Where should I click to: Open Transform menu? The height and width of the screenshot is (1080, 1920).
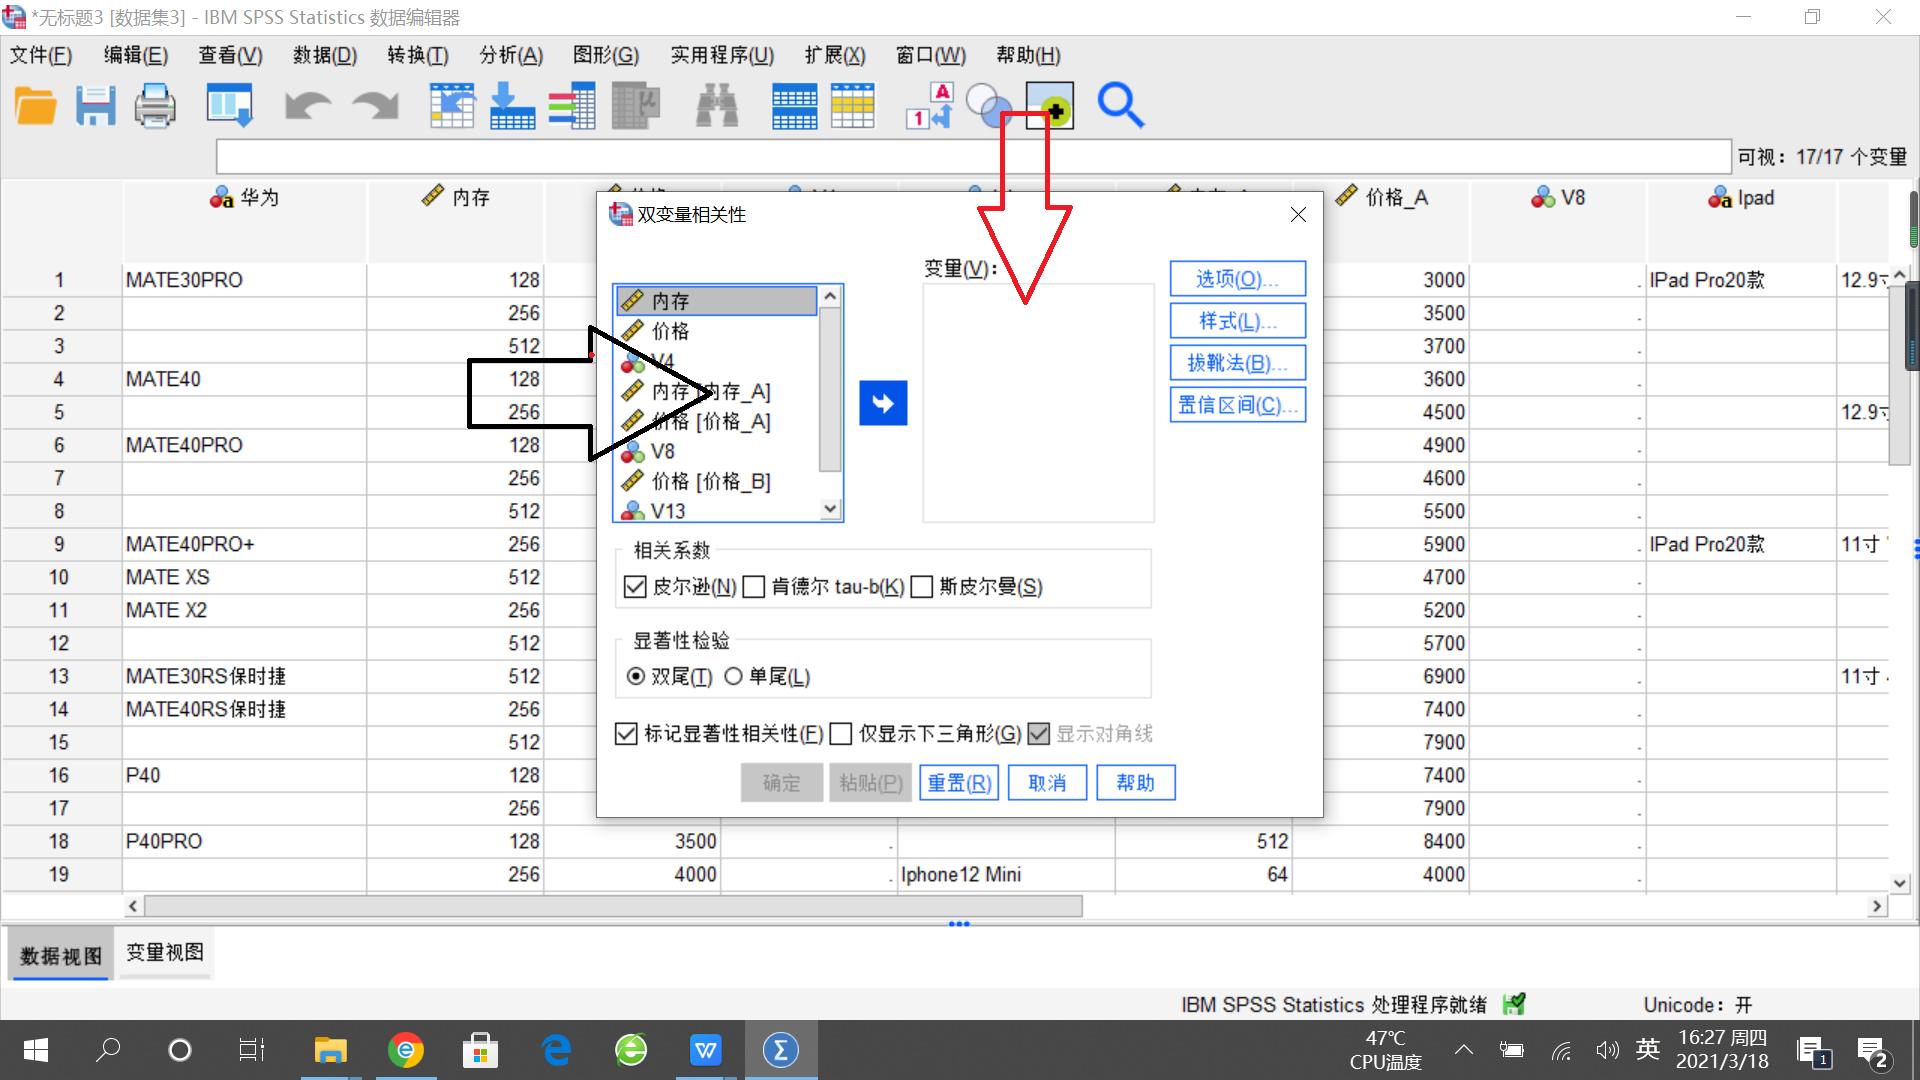point(418,55)
